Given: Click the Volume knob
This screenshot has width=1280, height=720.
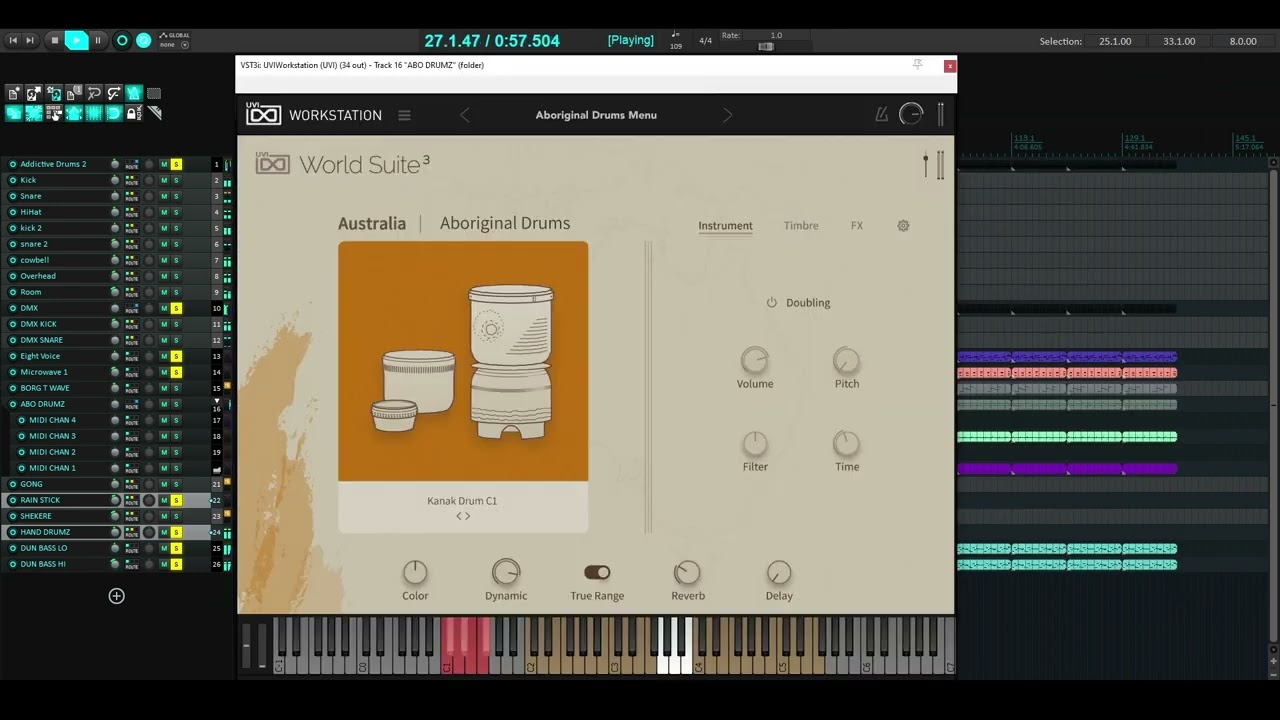Looking at the screenshot, I should (x=755, y=361).
